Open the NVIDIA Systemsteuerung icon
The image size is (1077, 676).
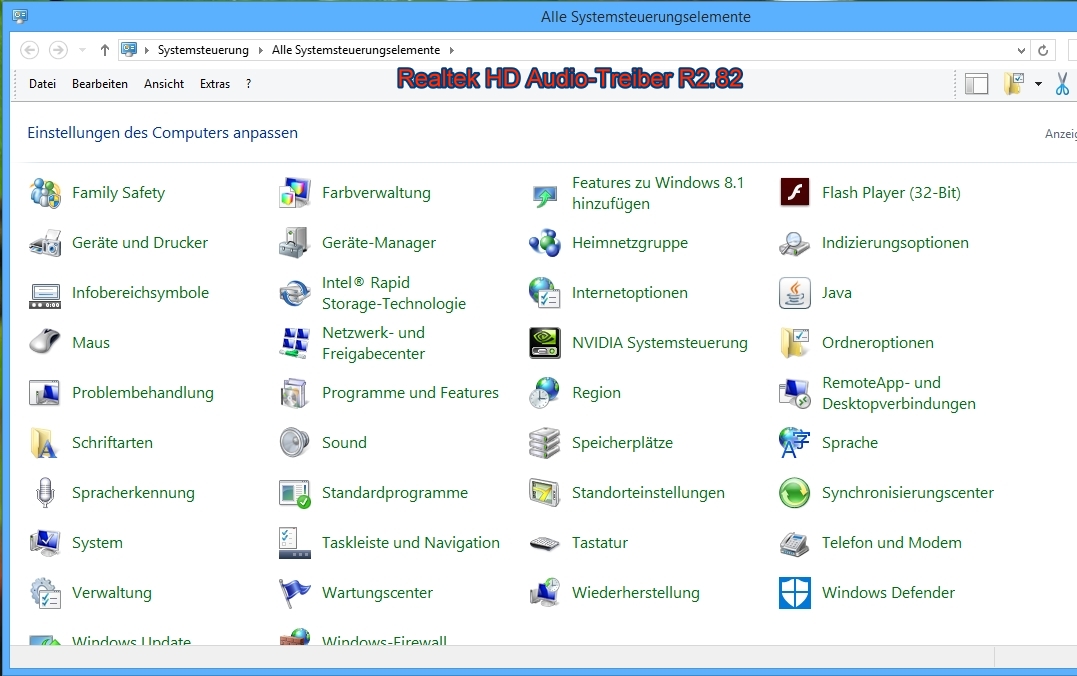545,343
